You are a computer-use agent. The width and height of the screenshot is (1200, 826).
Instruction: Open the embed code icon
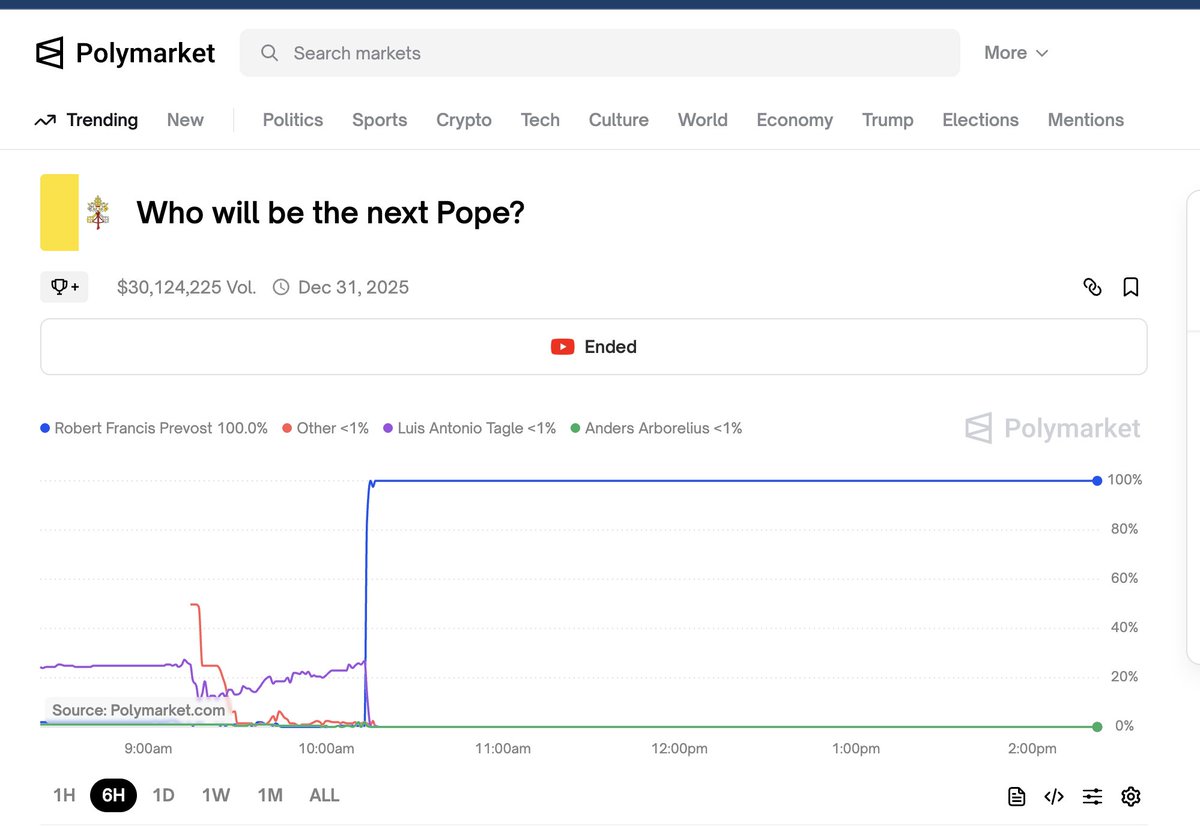[x=1054, y=796]
